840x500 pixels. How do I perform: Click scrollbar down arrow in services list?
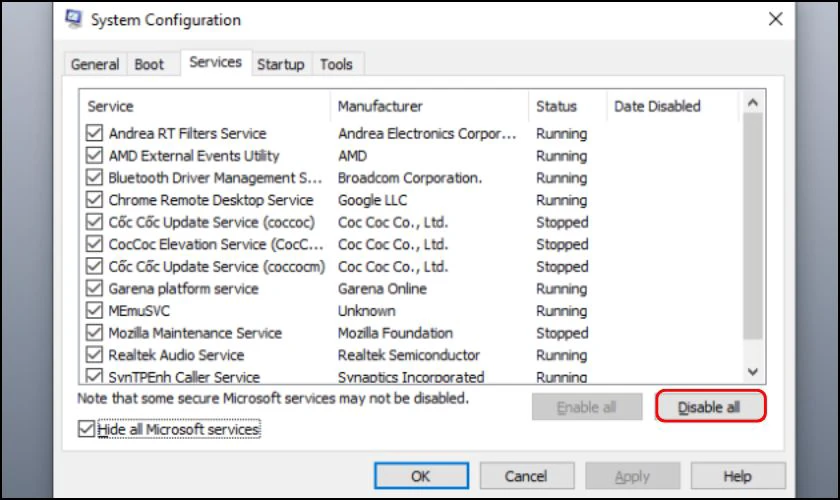753,371
